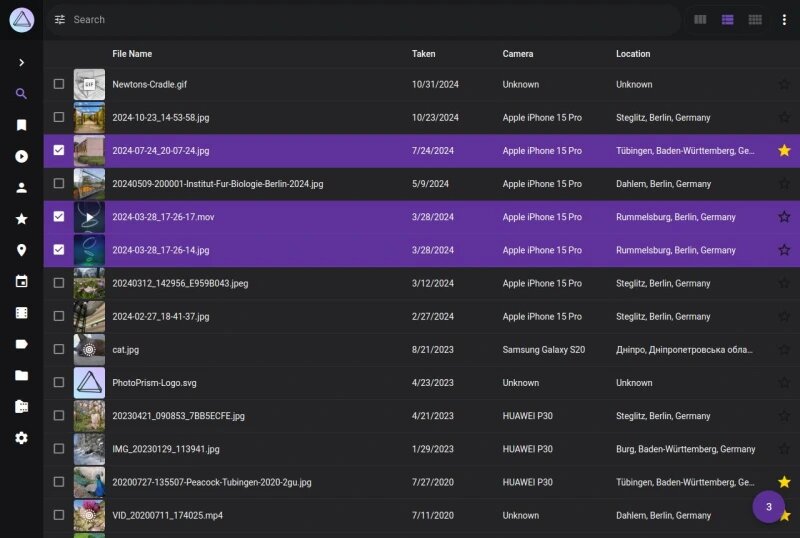Sort by the Taken column header

pos(423,54)
